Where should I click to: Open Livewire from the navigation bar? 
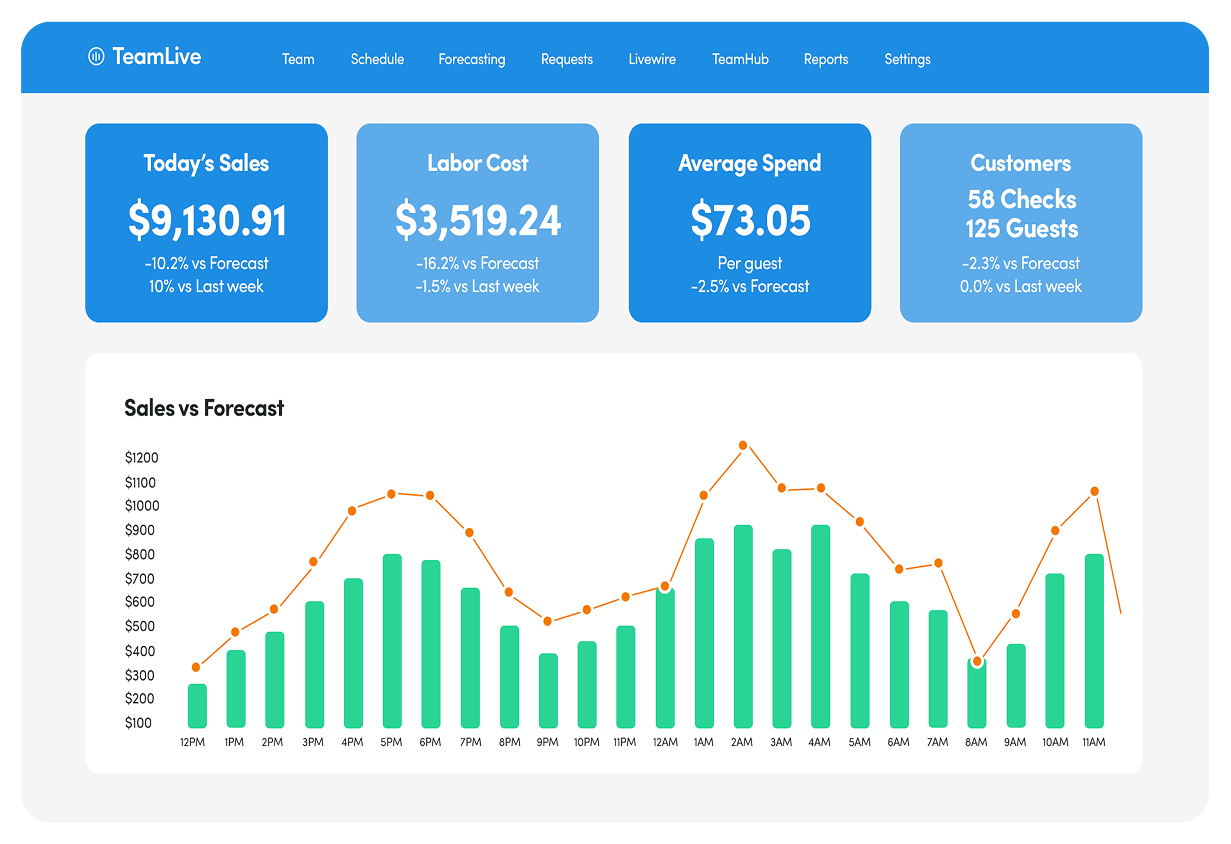pyautogui.click(x=652, y=59)
